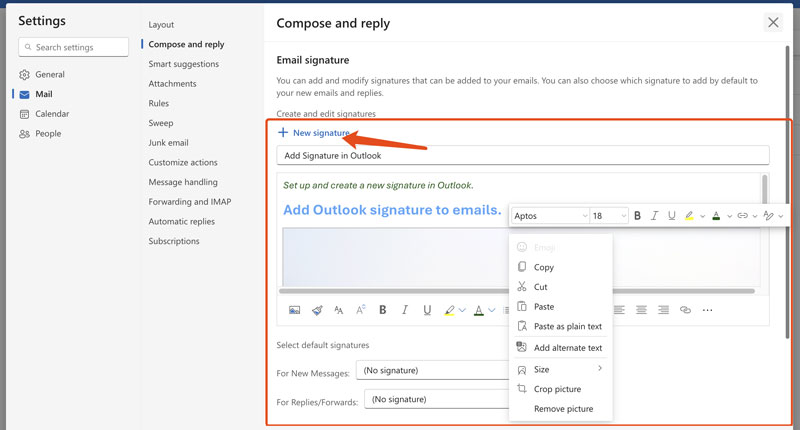Go to Smart suggestions settings
800x430 pixels.
click(184, 64)
